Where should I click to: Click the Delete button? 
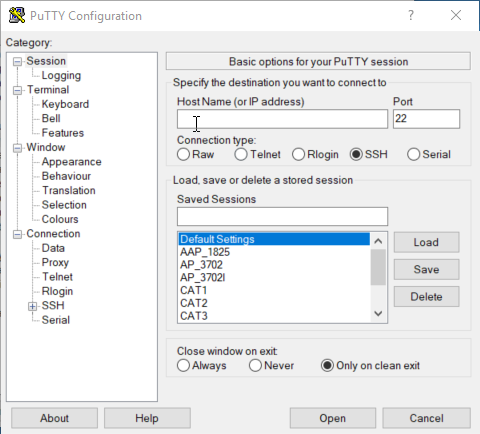pyautogui.click(x=426, y=297)
